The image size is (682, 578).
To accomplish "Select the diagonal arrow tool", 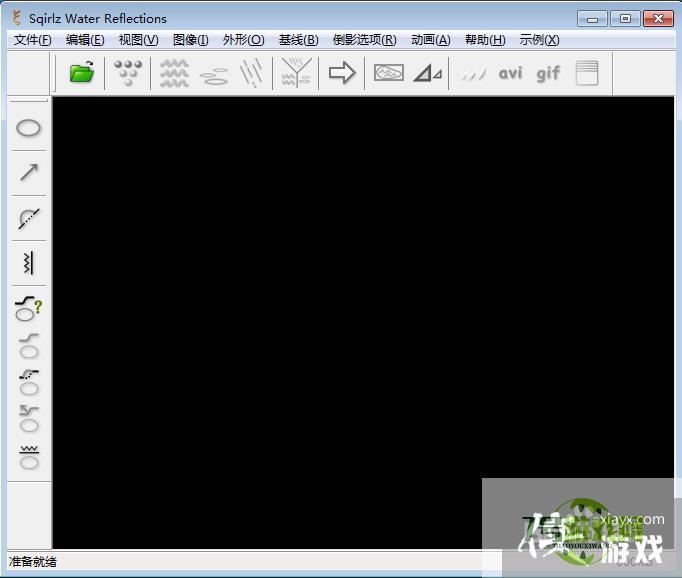I will (29, 172).
